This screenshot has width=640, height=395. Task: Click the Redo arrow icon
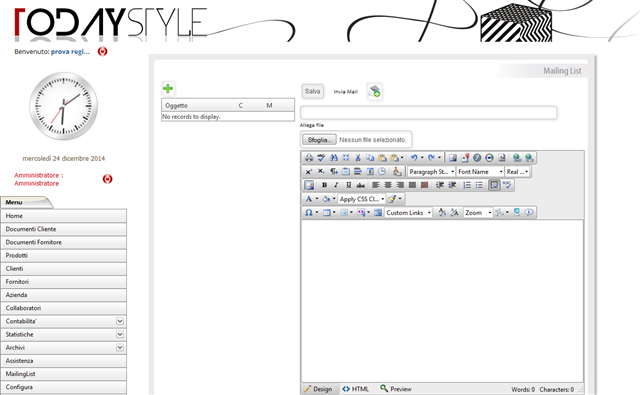[x=431, y=158]
